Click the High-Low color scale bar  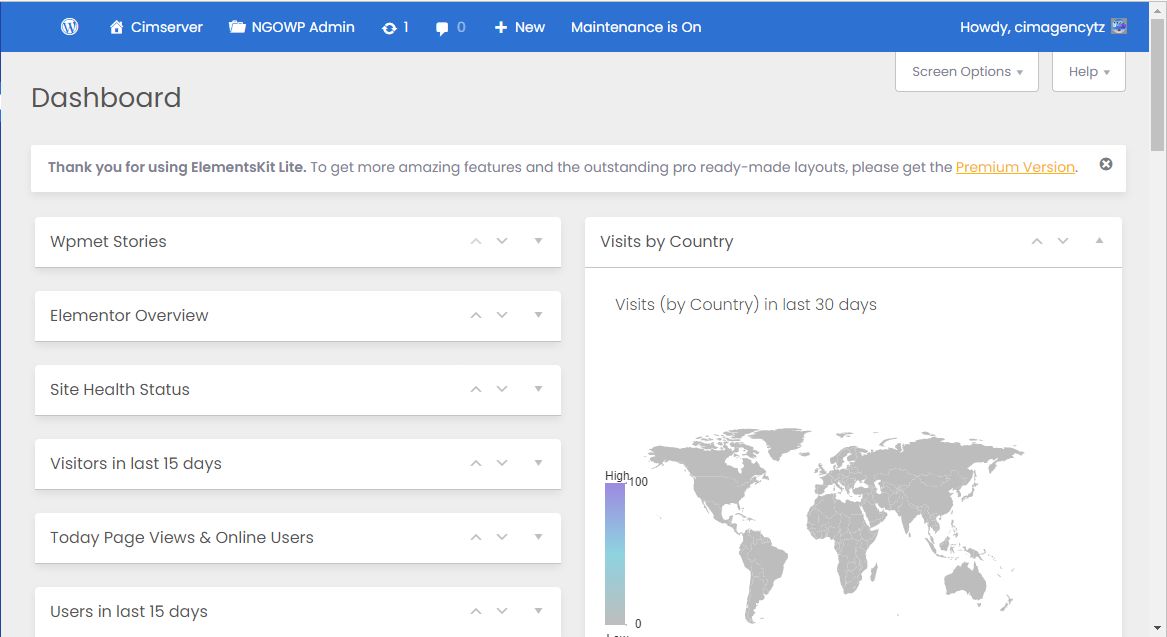pos(615,553)
